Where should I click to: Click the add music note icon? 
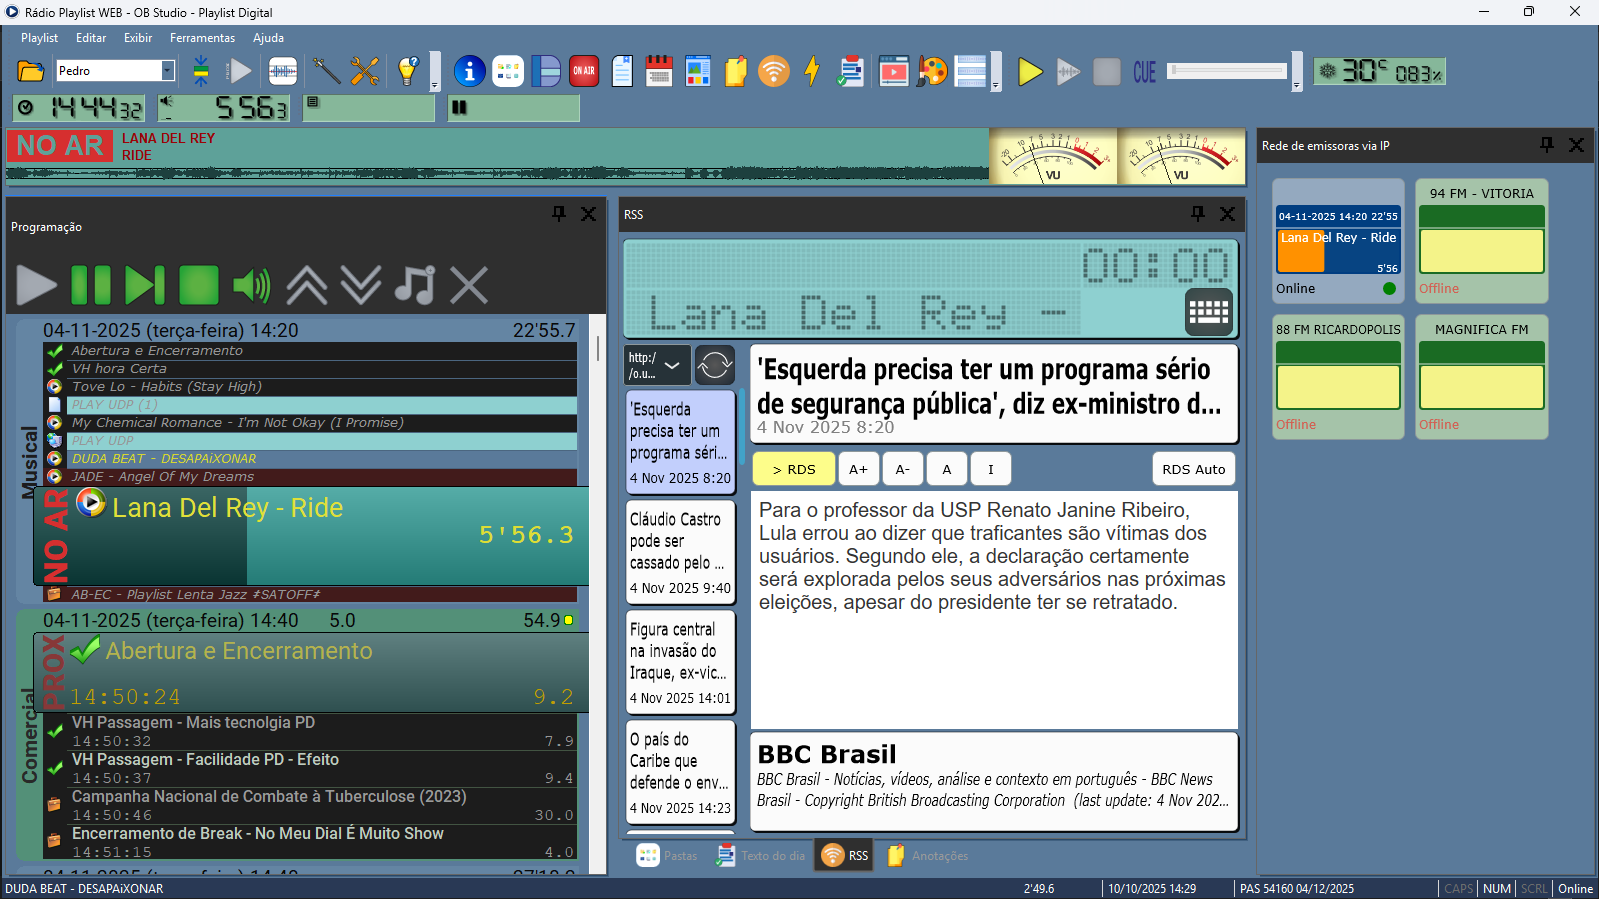414,285
